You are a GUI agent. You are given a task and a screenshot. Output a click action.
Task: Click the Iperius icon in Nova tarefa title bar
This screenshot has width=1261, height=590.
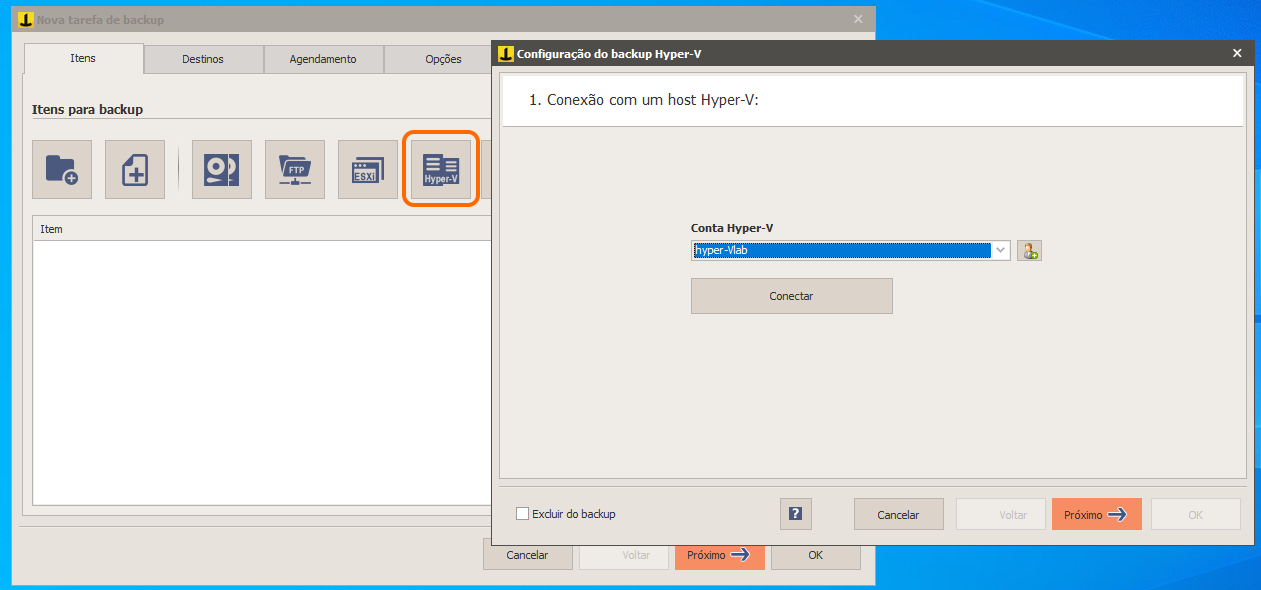[x=26, y=19]
